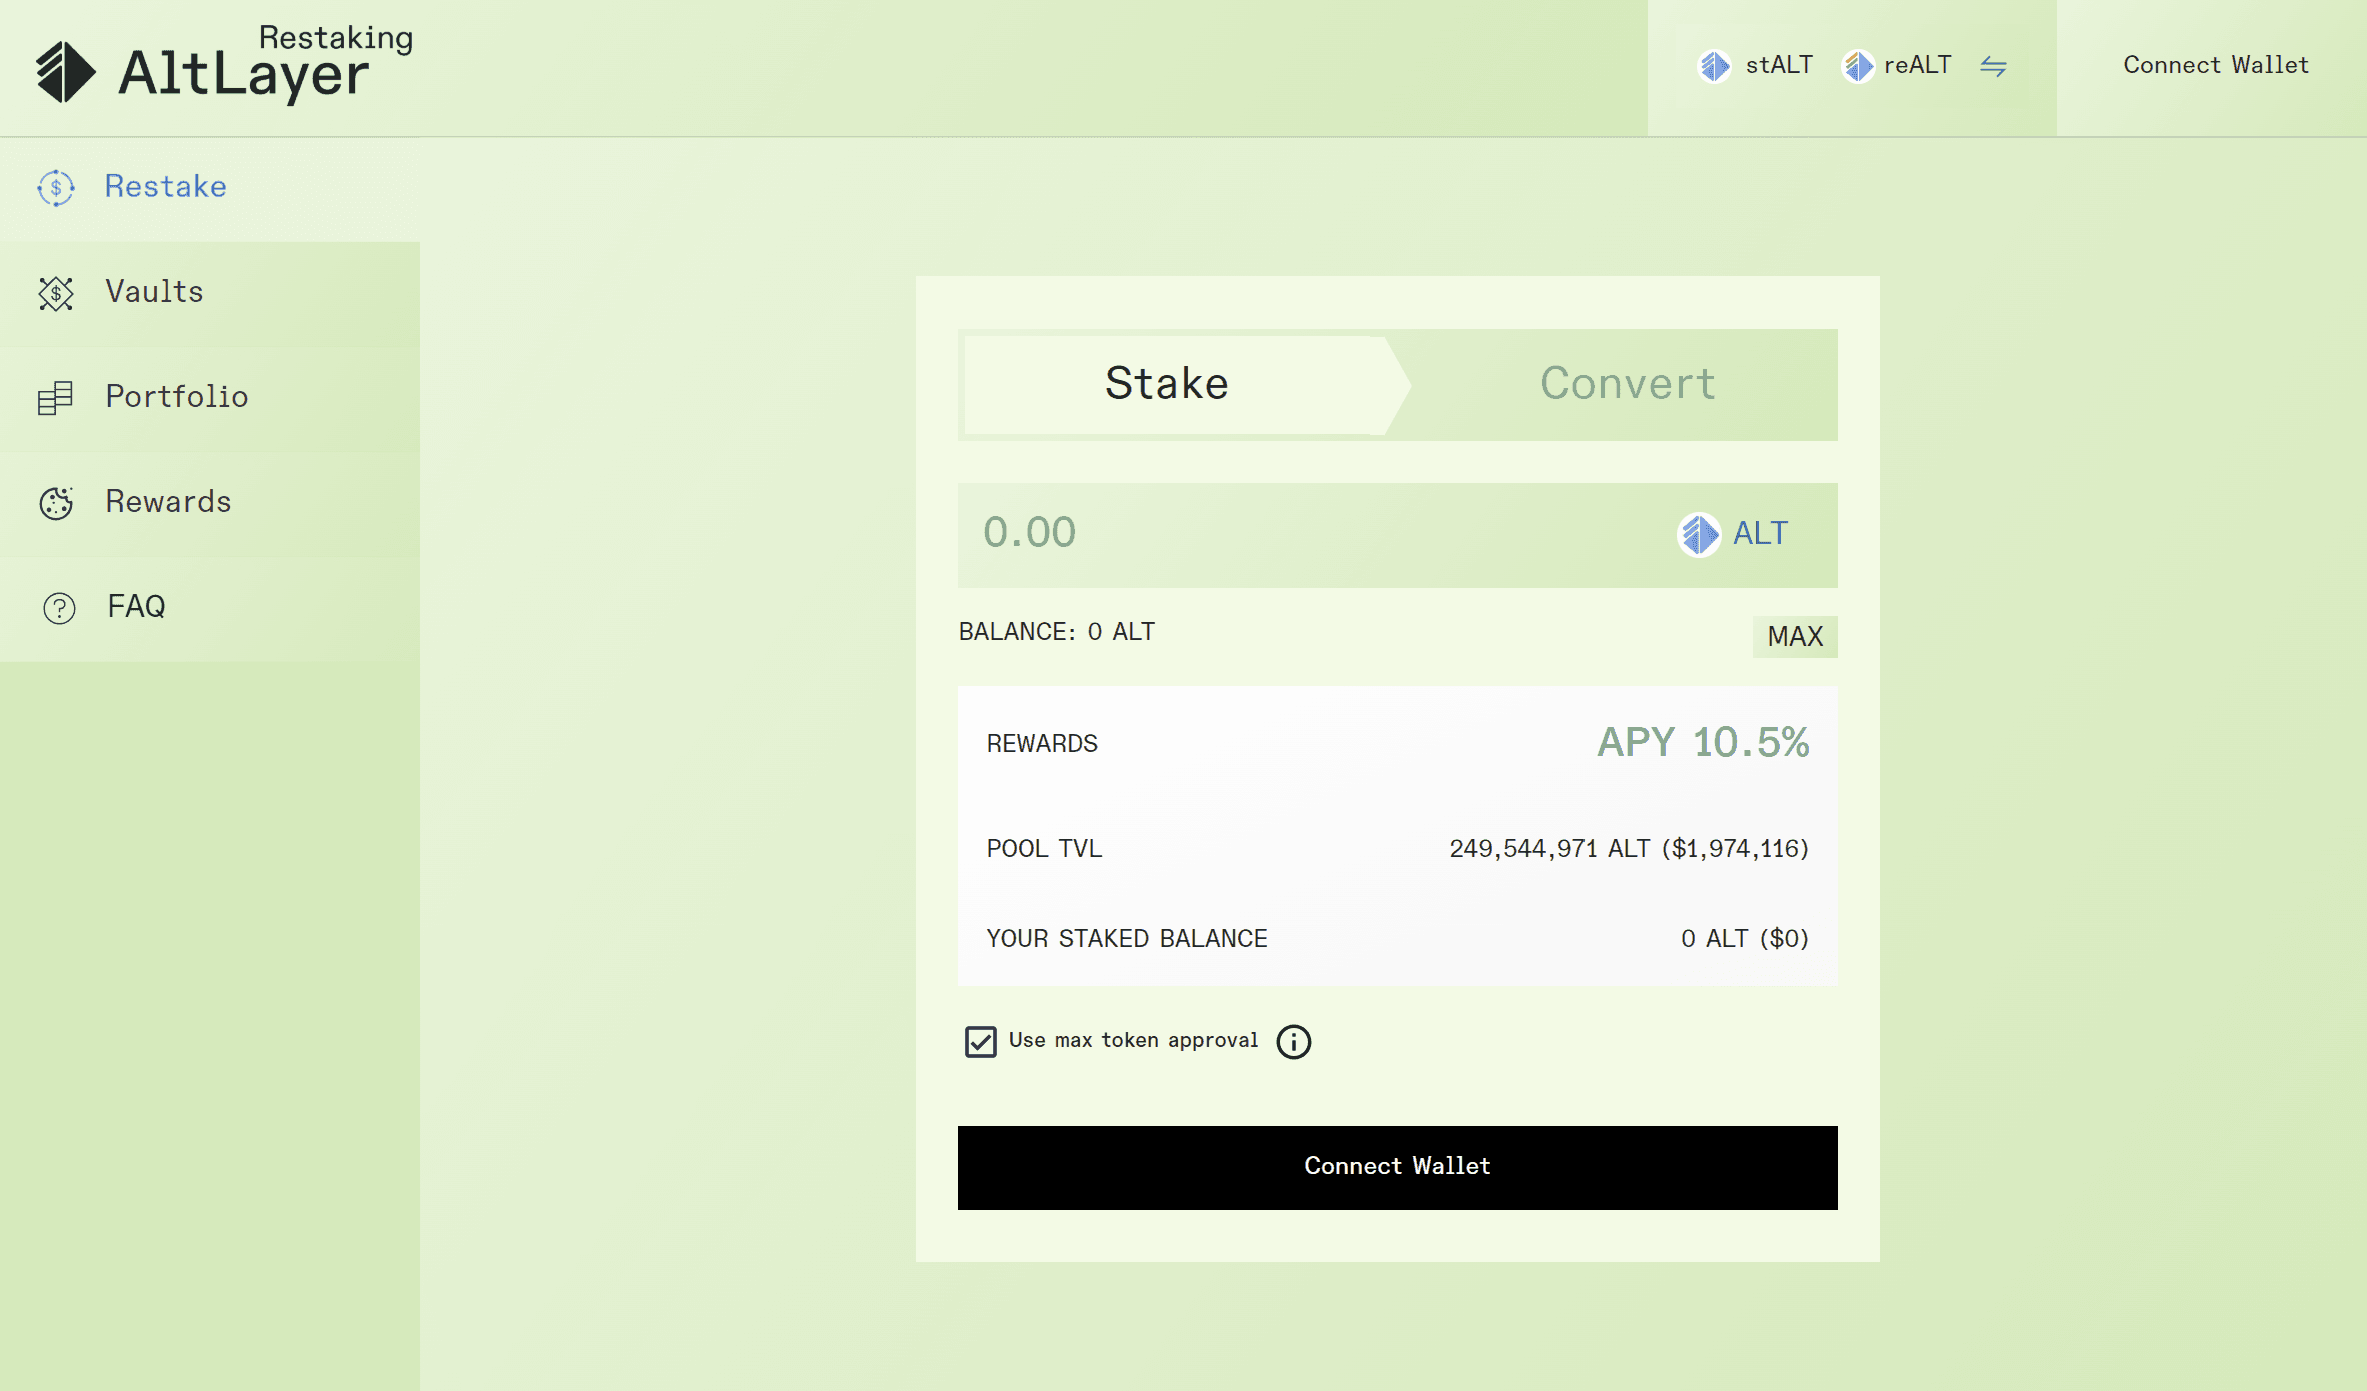This screenshot has width=2367, height=1391.
Task: Click the Restake sidebar icon
Action: 56,187
